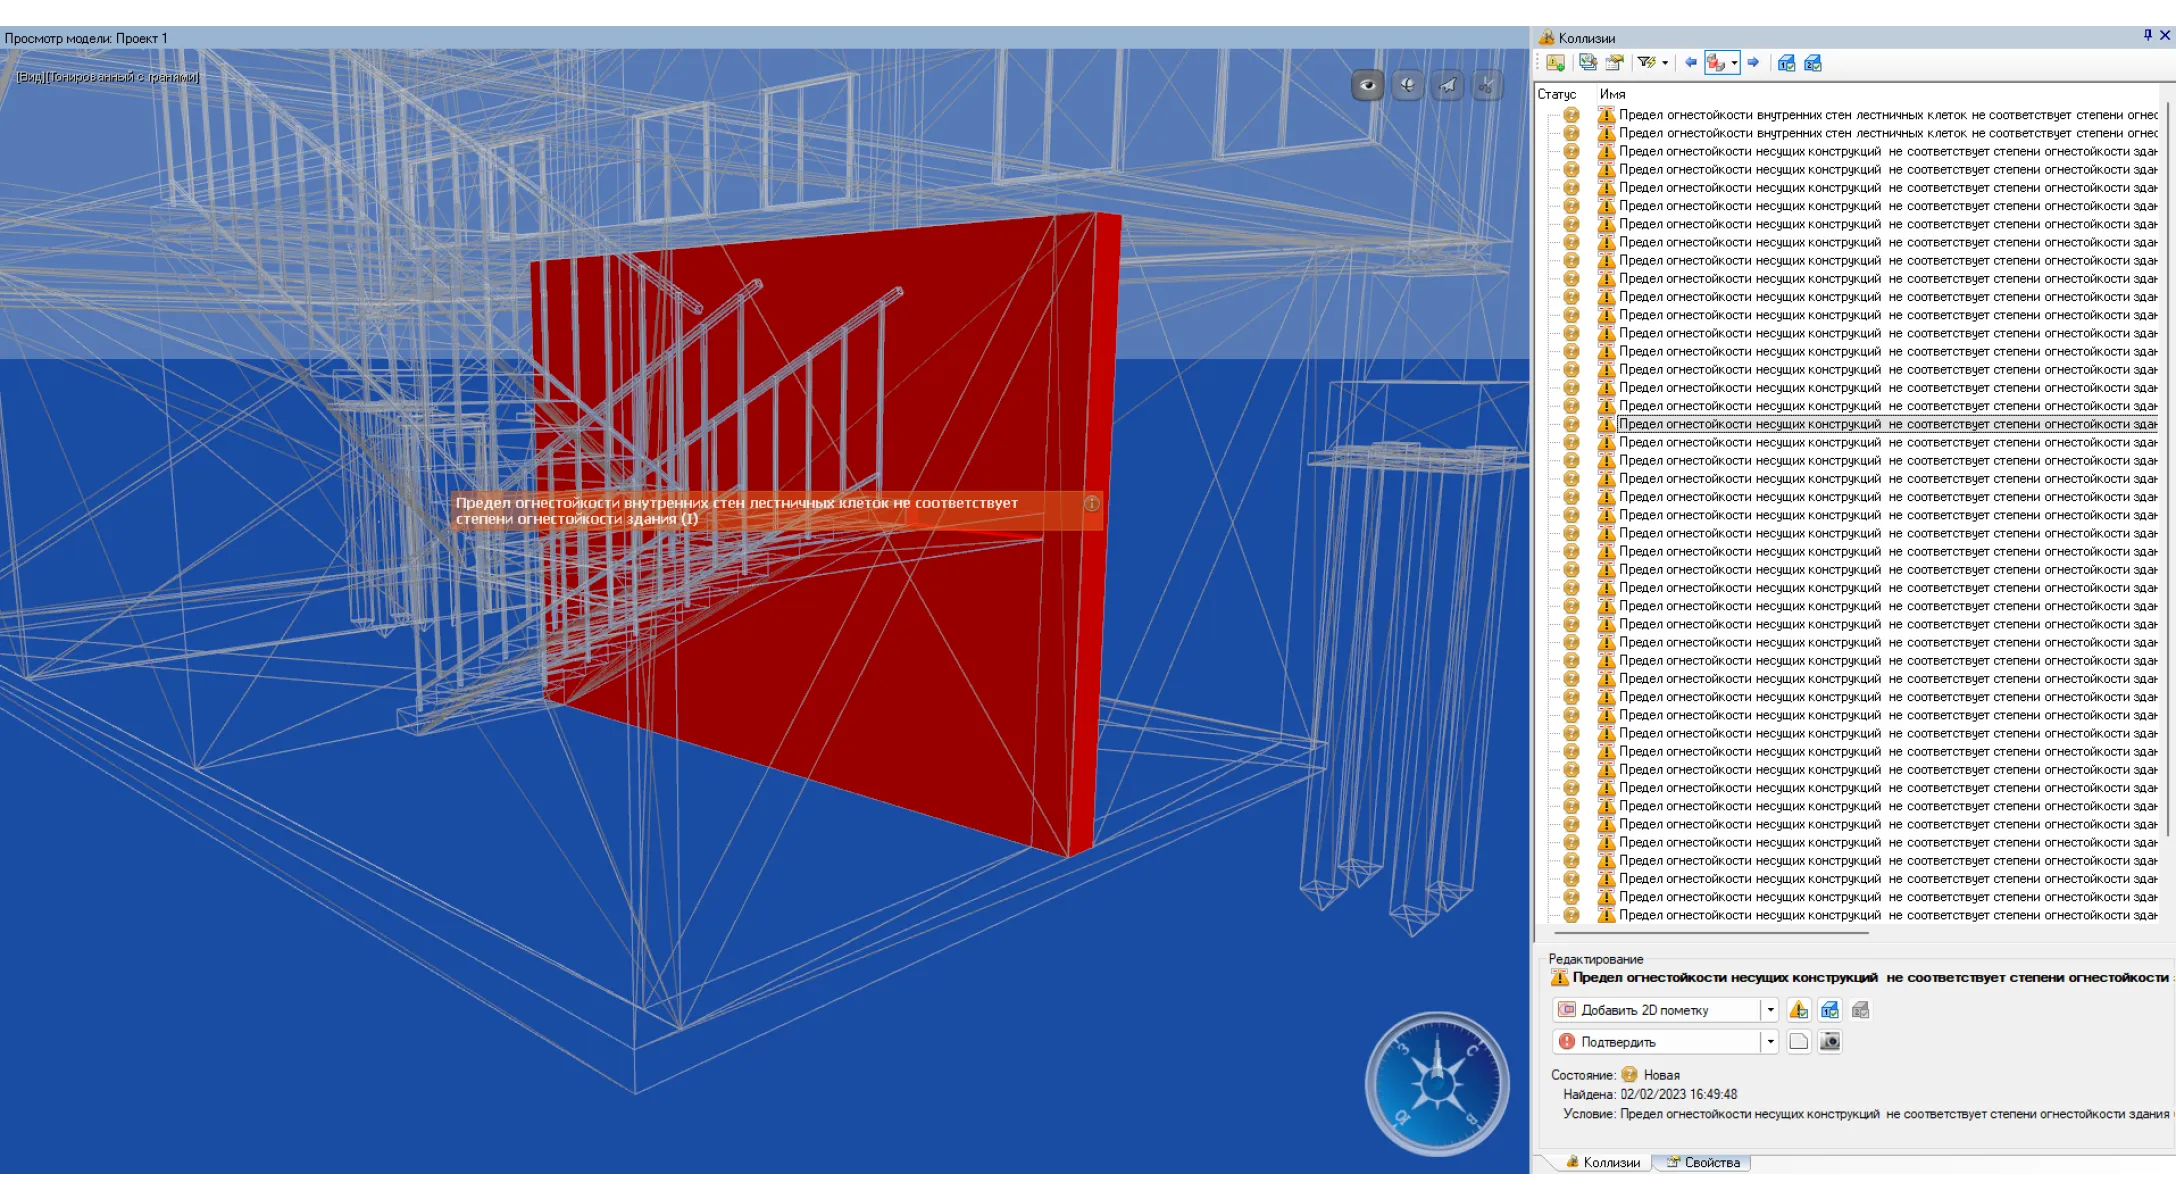This screenshot has width=2176, height=1200.
Task: Pin the Коллизии panel
Action: pos(2147,35)
